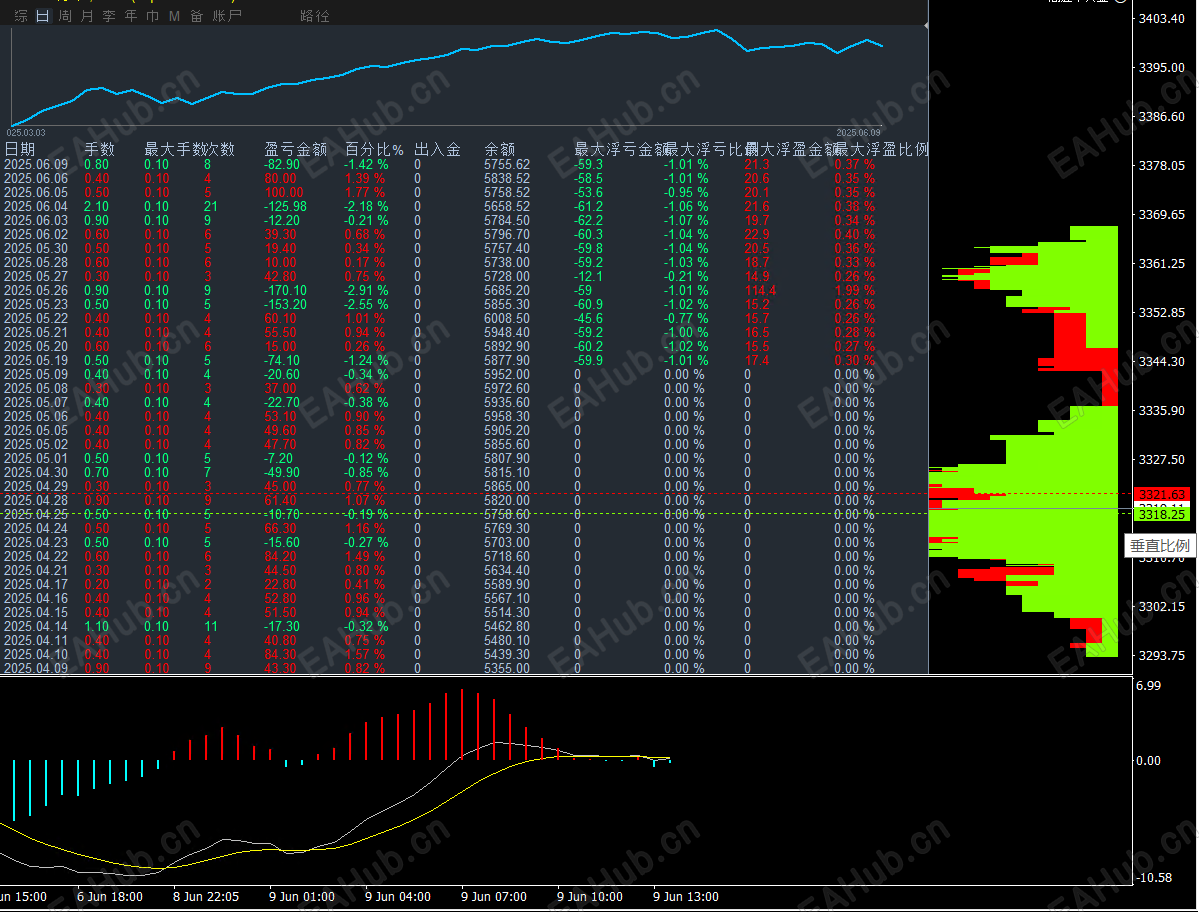
Task: Select the 2025.04.14 date row
Action: coord(36,626)
